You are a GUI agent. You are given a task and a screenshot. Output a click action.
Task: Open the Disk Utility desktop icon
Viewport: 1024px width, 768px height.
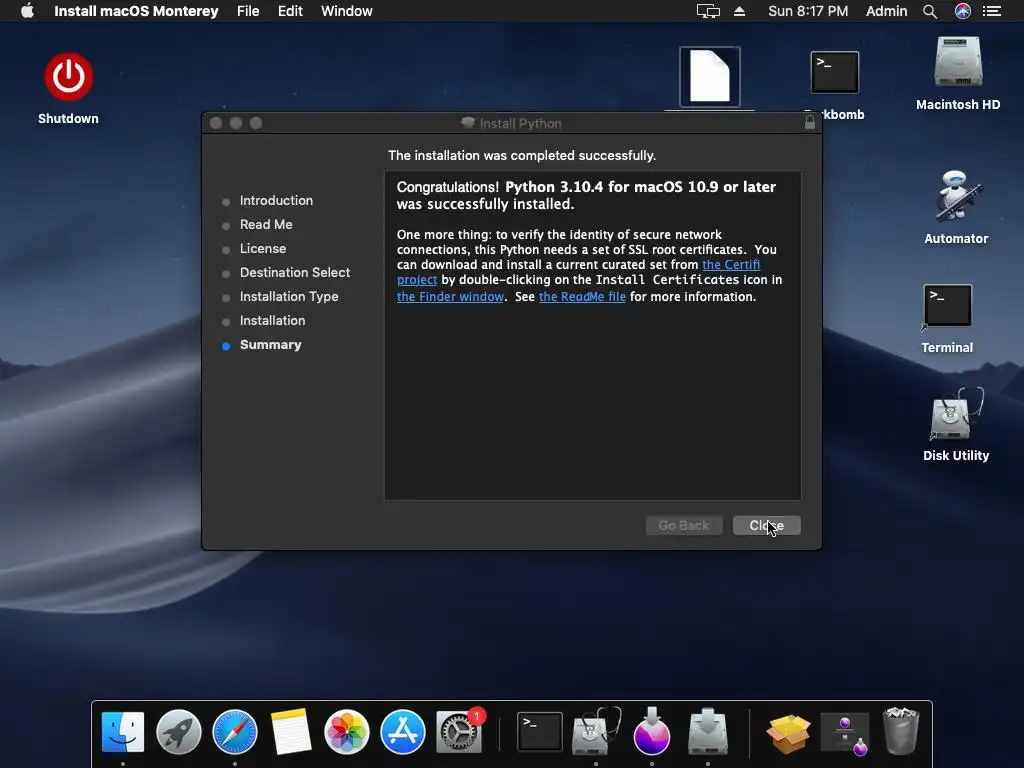click(x=955, y=414)
